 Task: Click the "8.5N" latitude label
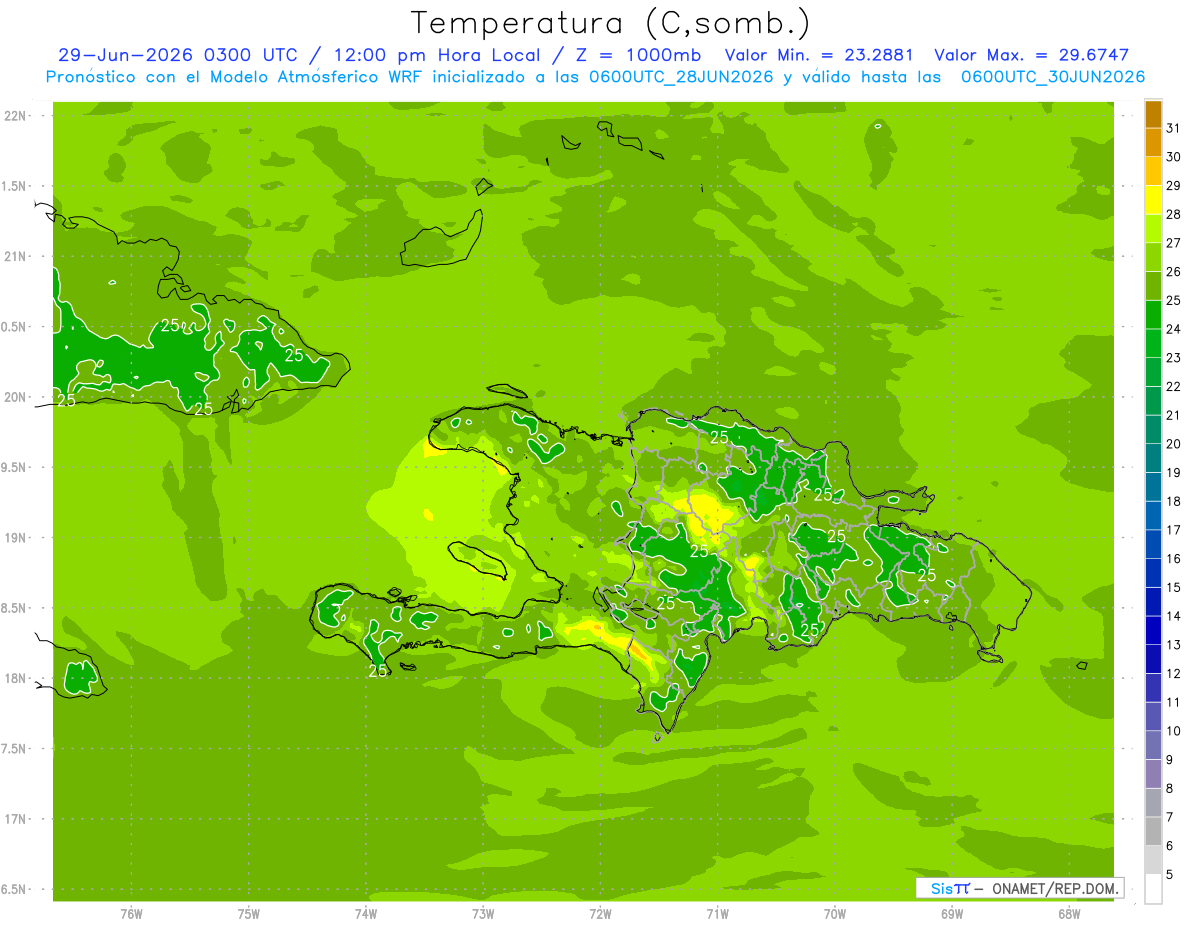[x=14, y=608]
